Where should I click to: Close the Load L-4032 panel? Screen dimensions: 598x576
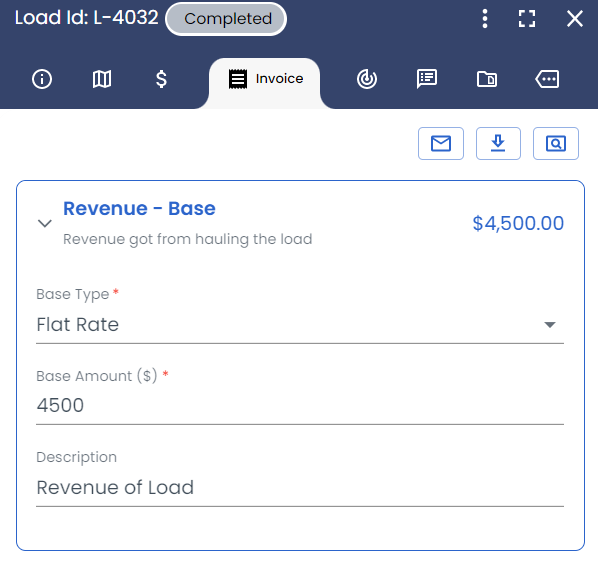coord(575,19)
